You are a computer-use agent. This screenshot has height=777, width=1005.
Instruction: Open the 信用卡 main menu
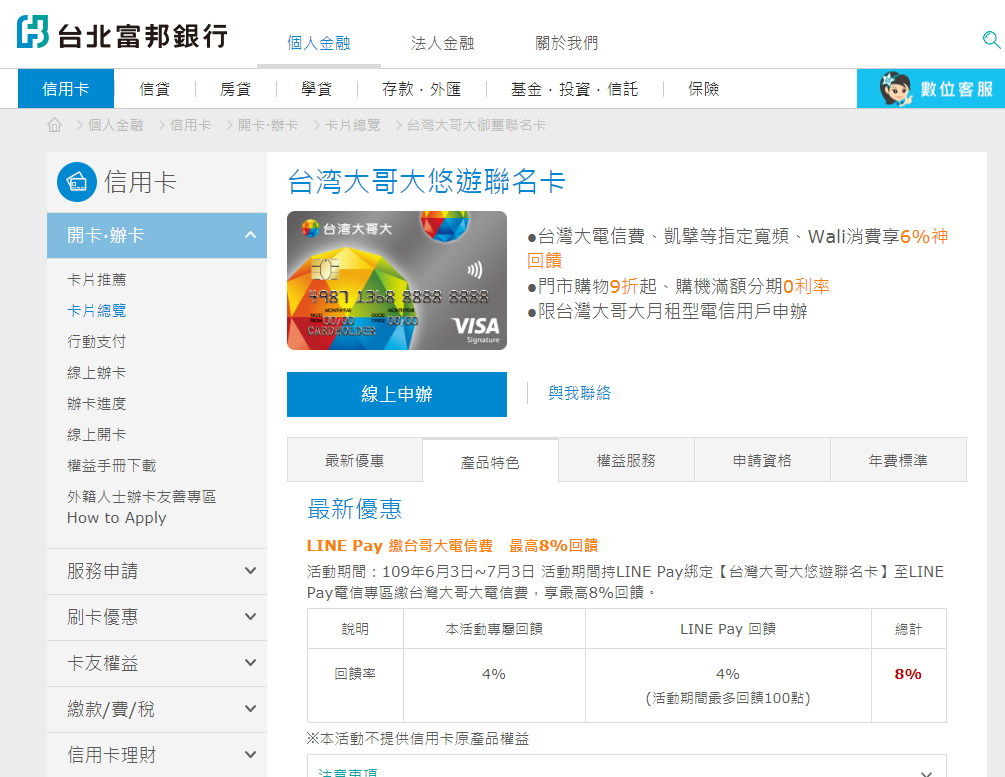coord(65,88)
